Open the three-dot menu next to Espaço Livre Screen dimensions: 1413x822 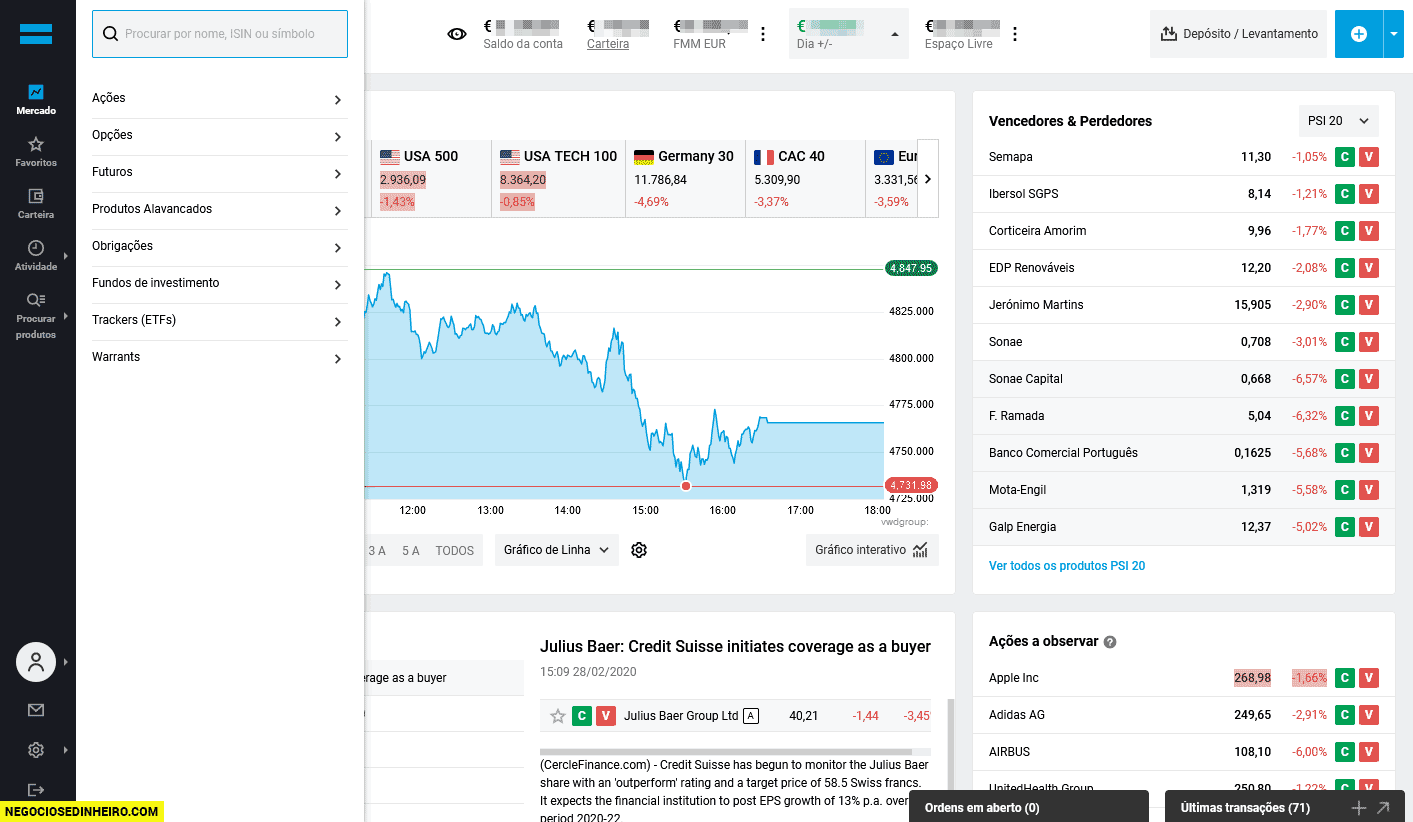(x=1015, y=34)
